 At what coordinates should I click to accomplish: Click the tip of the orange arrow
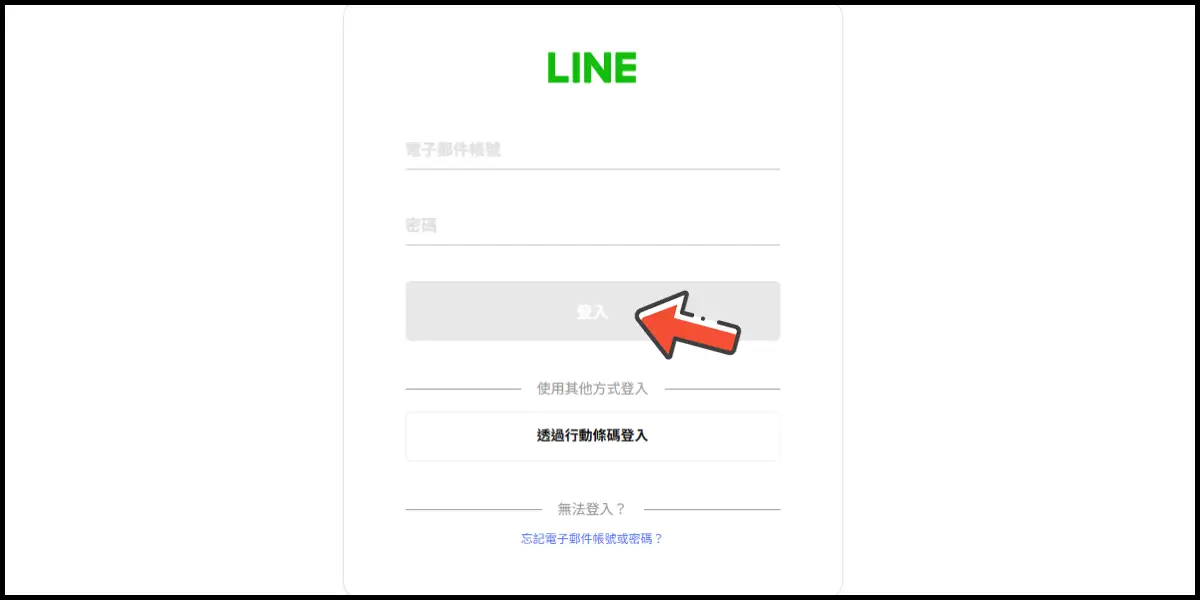640,318
